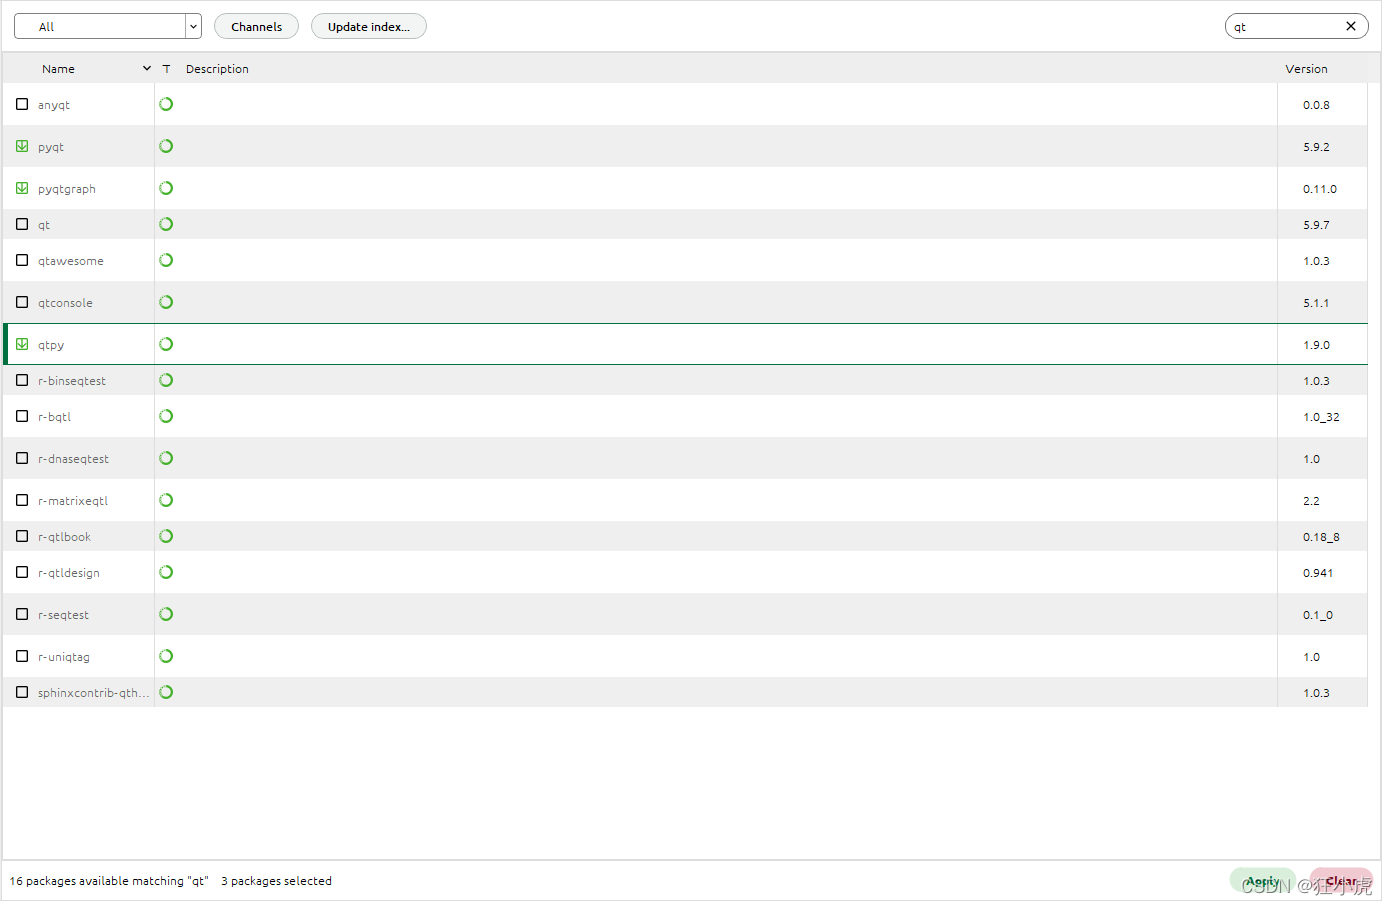1387x905 pixels.
Task: Tick the r-qtldesign package checkbox
Action: pos(22,572)
